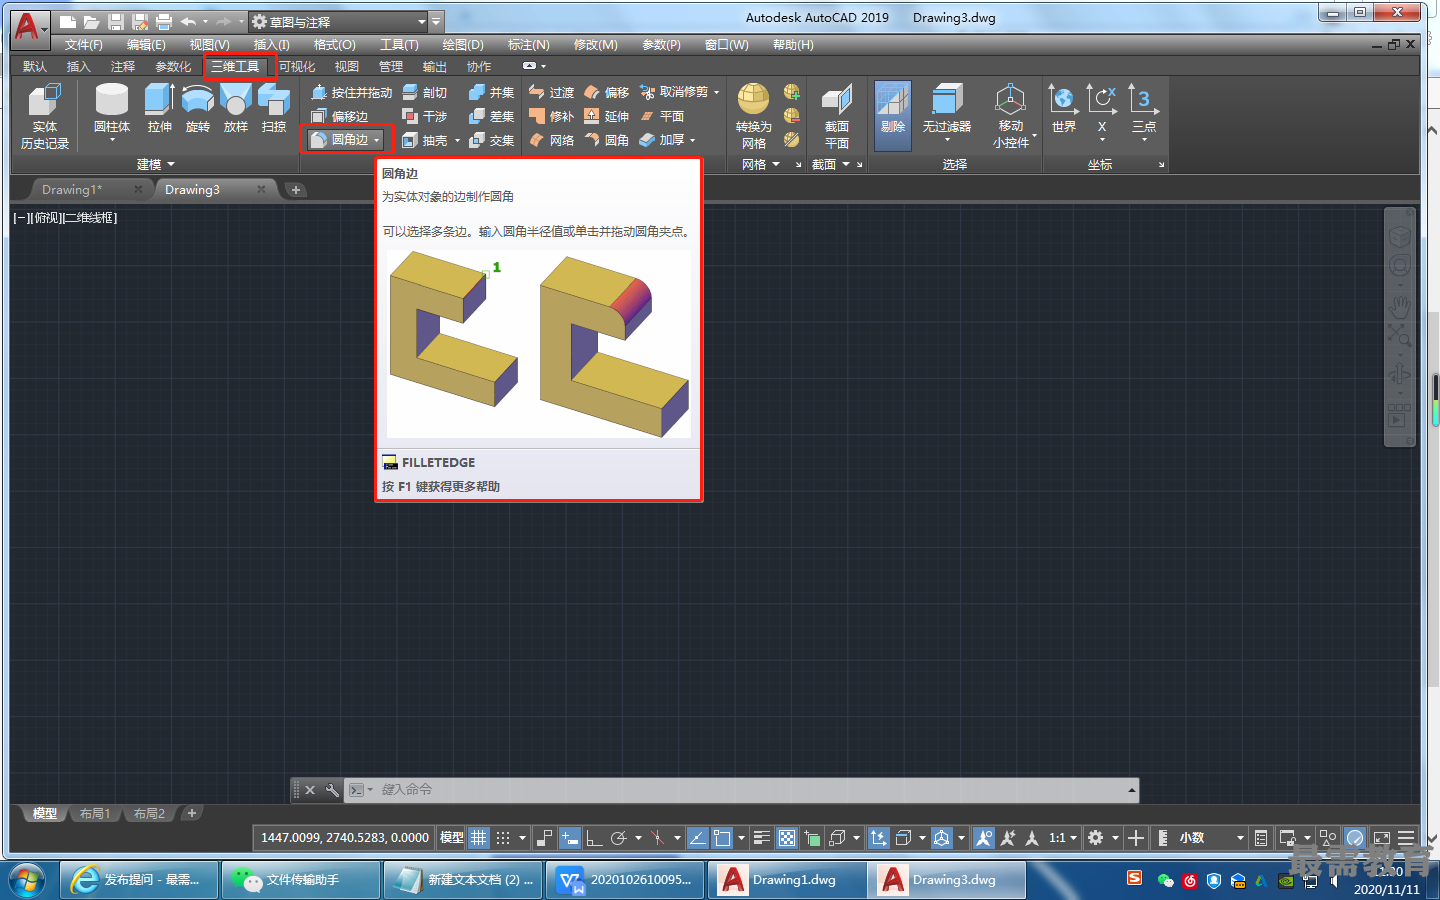Select the 实体历史记录 solid history tool
1440x900 pixels.
(45, 117)
